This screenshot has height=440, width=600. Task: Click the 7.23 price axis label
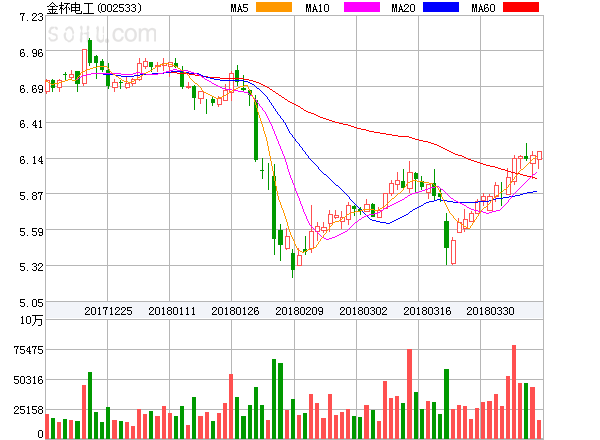(x=31, y=17)
